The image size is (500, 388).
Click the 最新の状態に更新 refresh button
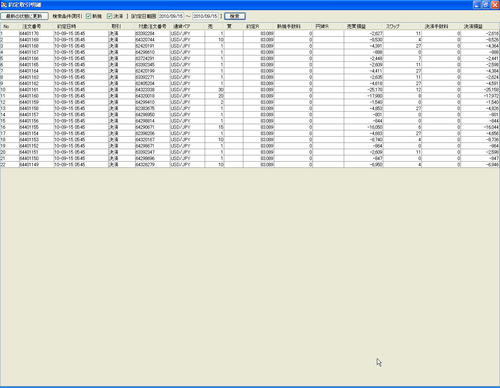[x=24, y=16]
